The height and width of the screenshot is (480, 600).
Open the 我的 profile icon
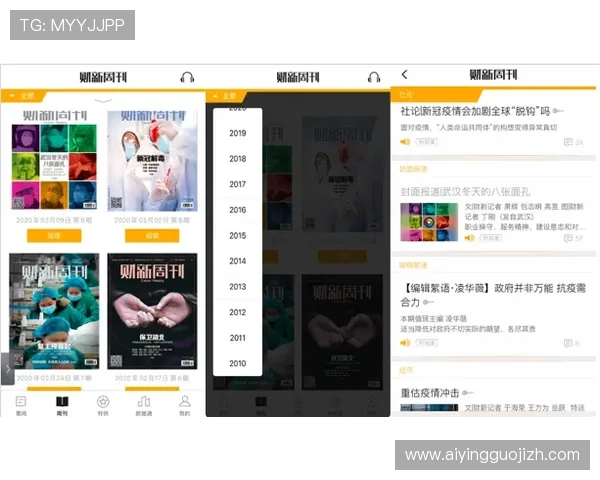[184, 405]
